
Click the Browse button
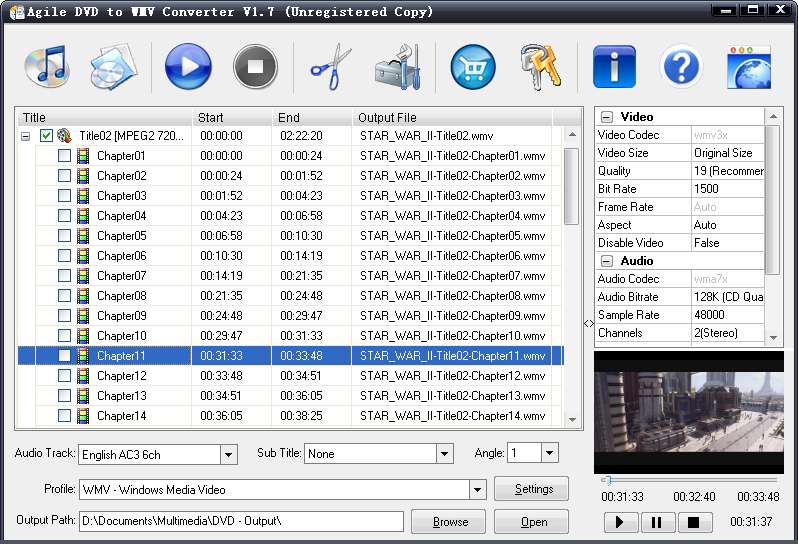[448, 522]
